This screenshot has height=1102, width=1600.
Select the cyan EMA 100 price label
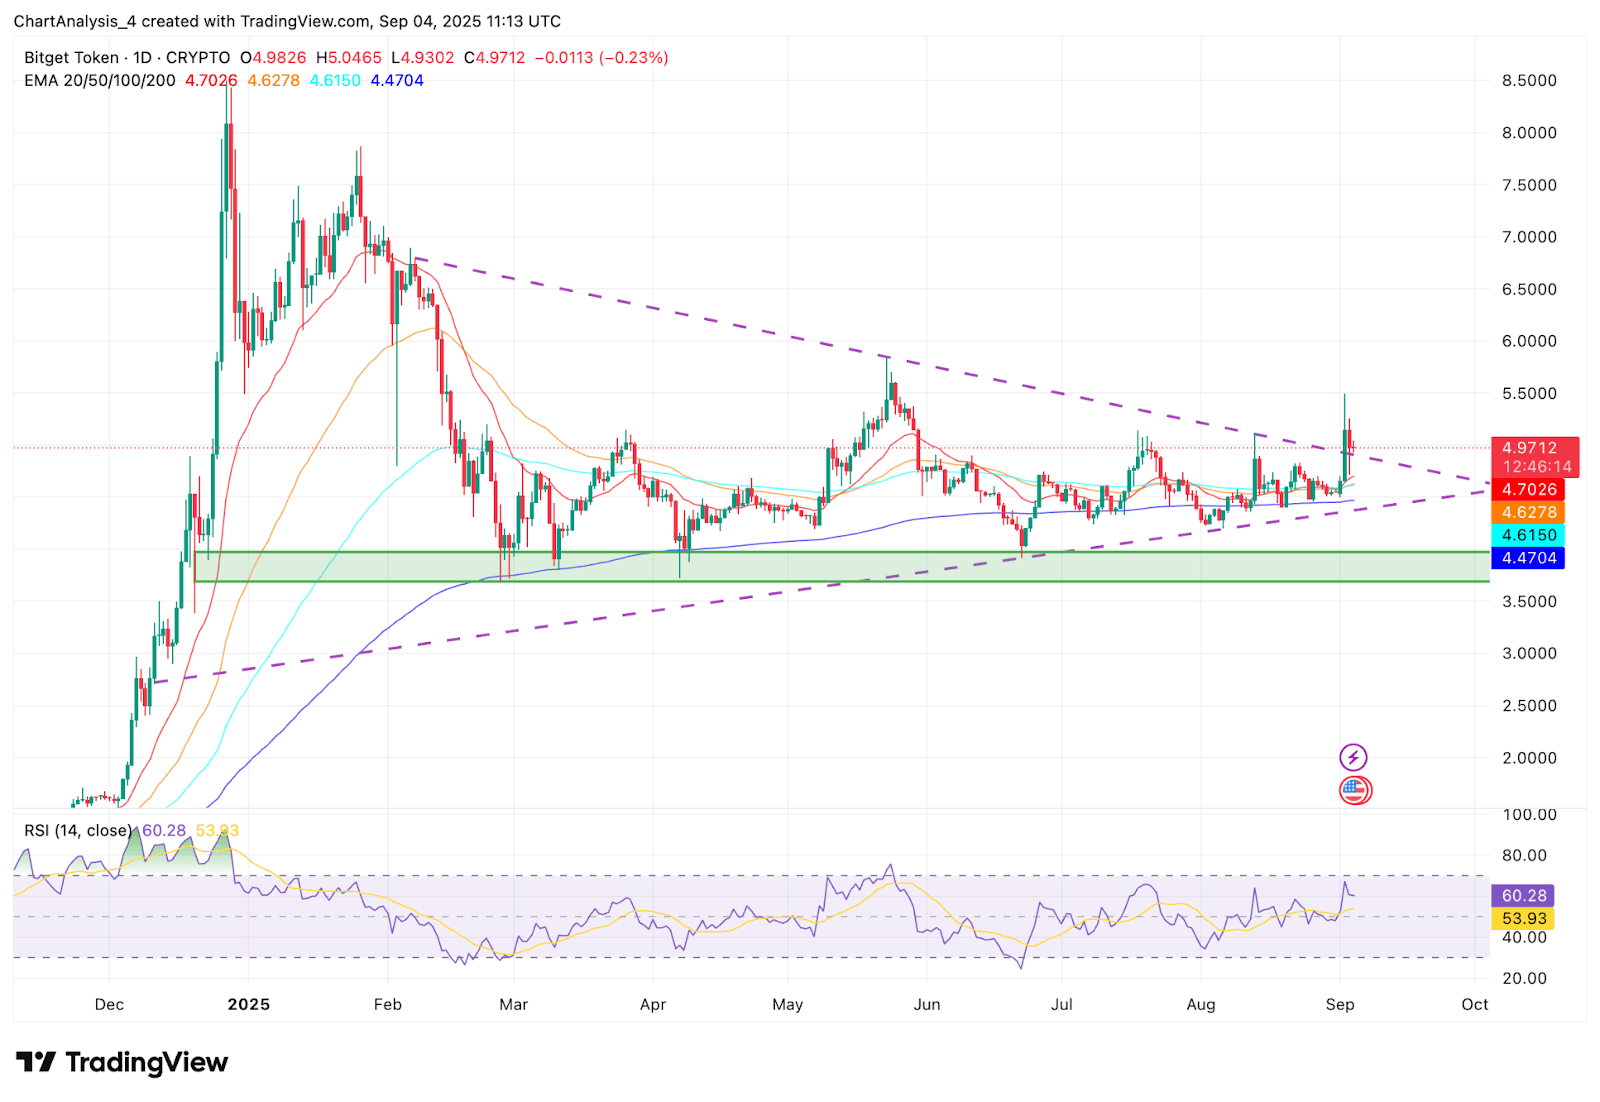pos(1530,535)
